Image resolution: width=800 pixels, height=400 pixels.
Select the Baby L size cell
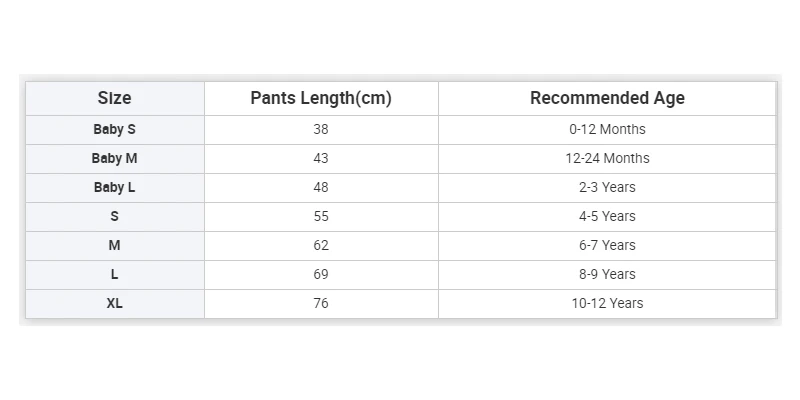coord(115,187)
